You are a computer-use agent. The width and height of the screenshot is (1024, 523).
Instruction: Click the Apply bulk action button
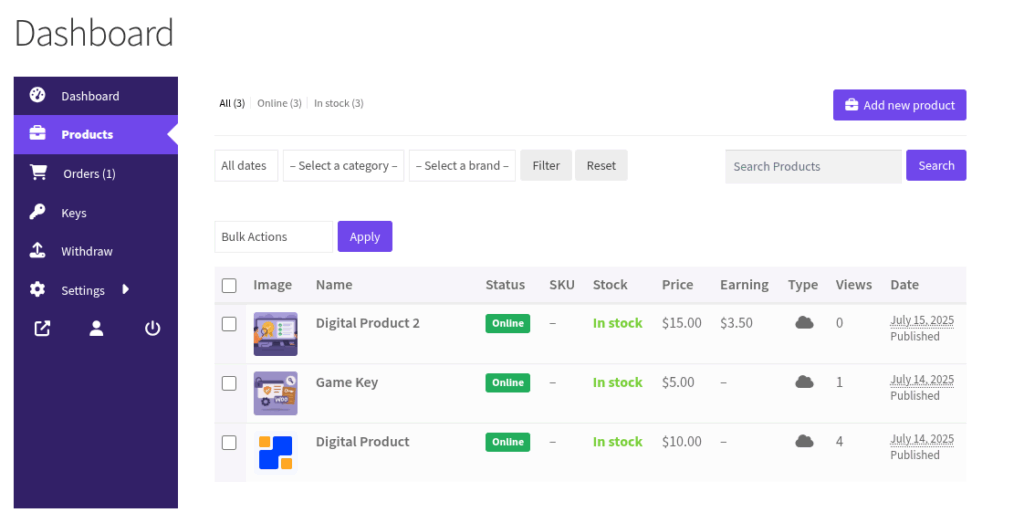(364, 236)
